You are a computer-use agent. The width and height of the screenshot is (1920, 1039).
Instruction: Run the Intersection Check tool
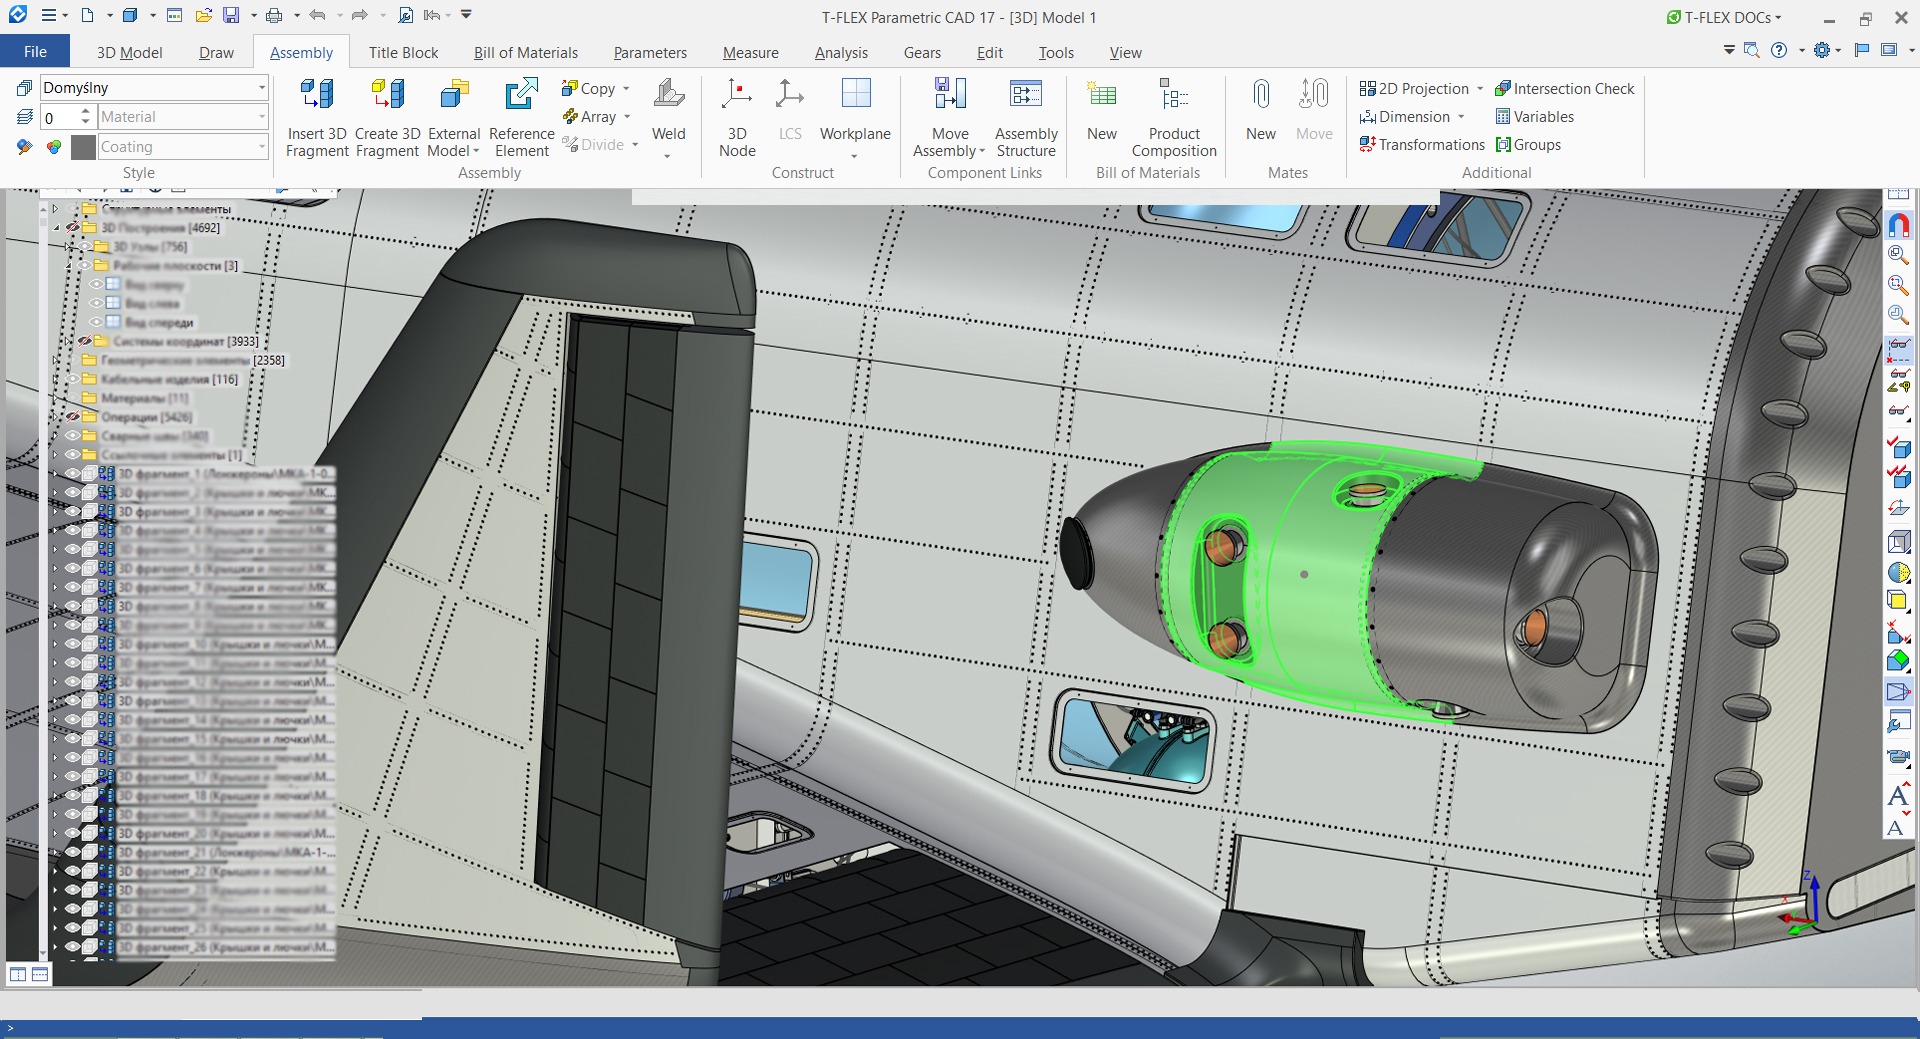(x=1565, y=89)
